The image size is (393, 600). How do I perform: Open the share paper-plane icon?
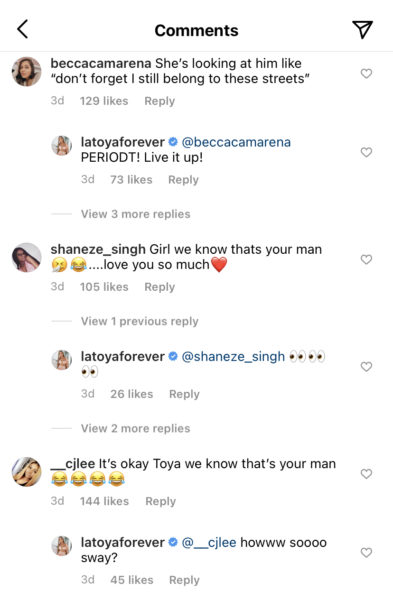[x=362, y=29]
